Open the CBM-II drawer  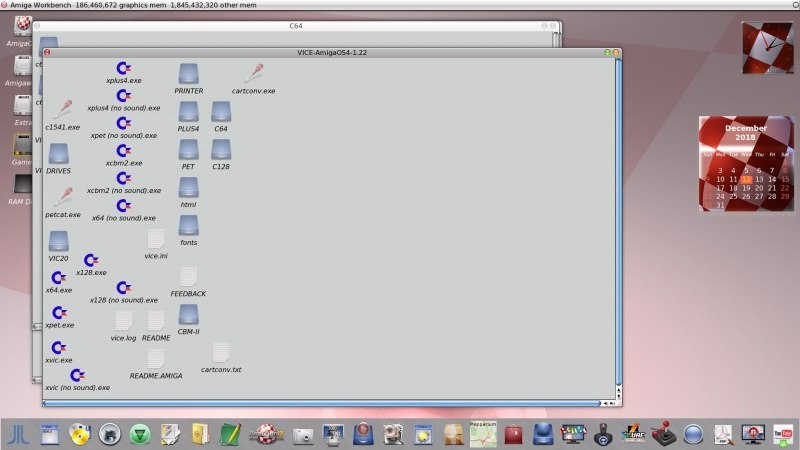[188, 315]
